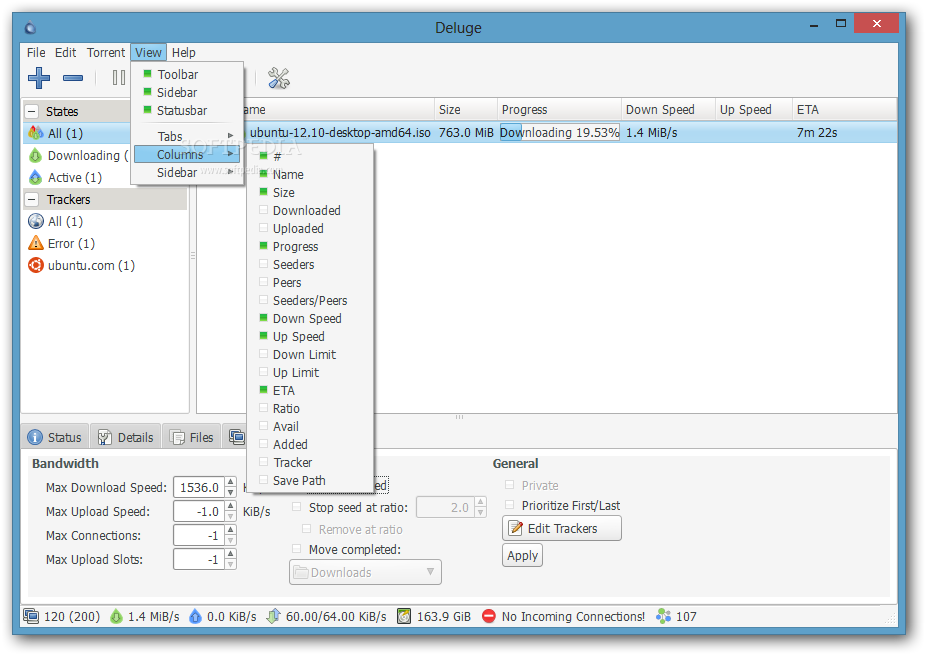
Task: Click the Edit Trackers button
Action: pos(562,529)
